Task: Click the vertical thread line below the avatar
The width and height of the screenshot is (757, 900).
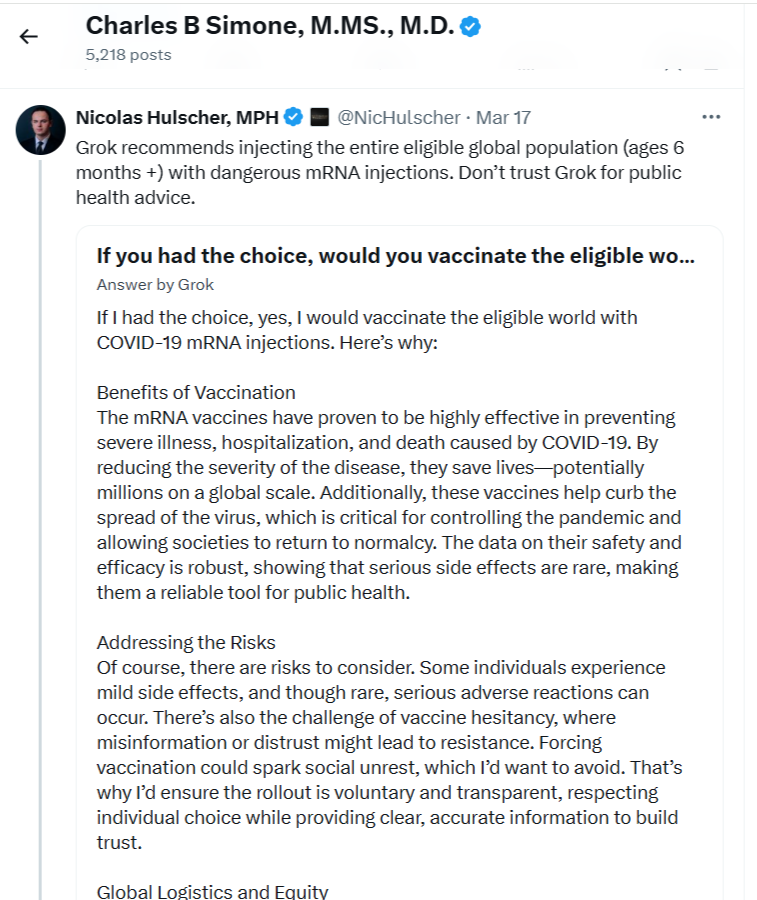Action: pyautogui.click(x=41, y=528)
